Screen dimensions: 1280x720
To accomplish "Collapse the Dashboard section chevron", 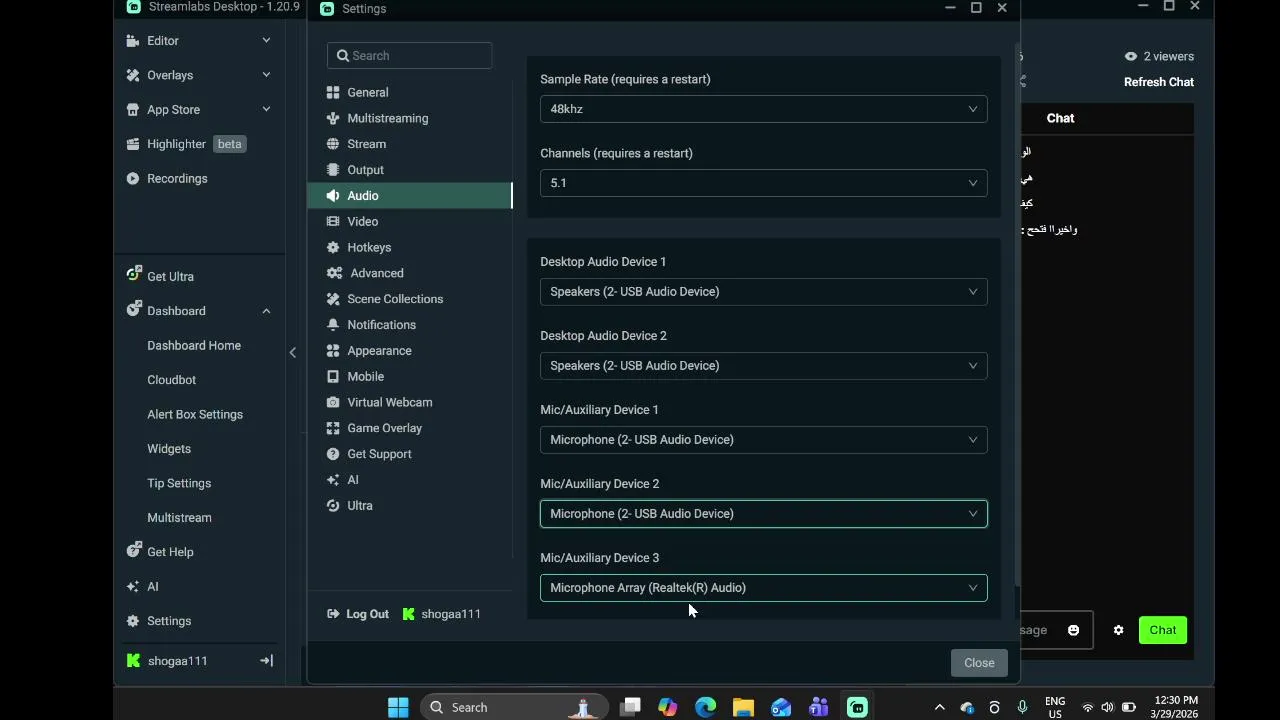I will point(266,311).
